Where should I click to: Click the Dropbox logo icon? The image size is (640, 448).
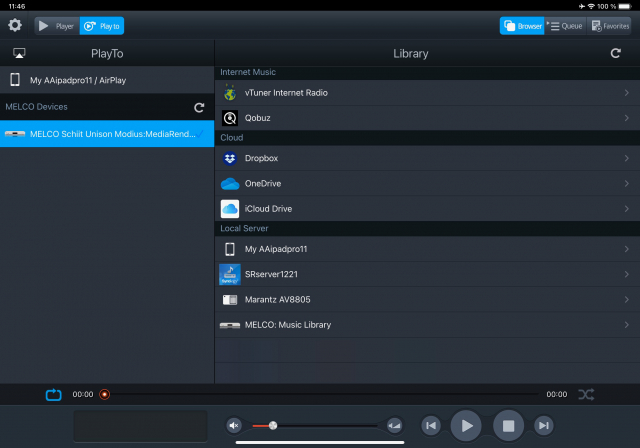230,158
